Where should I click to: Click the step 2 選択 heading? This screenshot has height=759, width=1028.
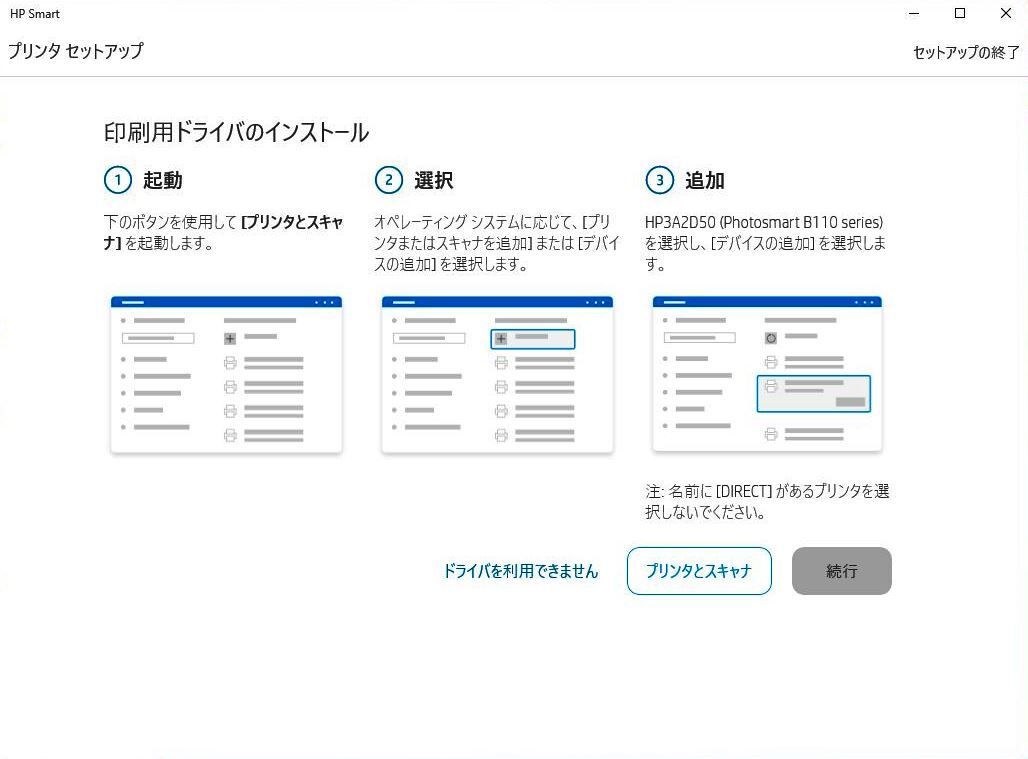tap(433, 180)
